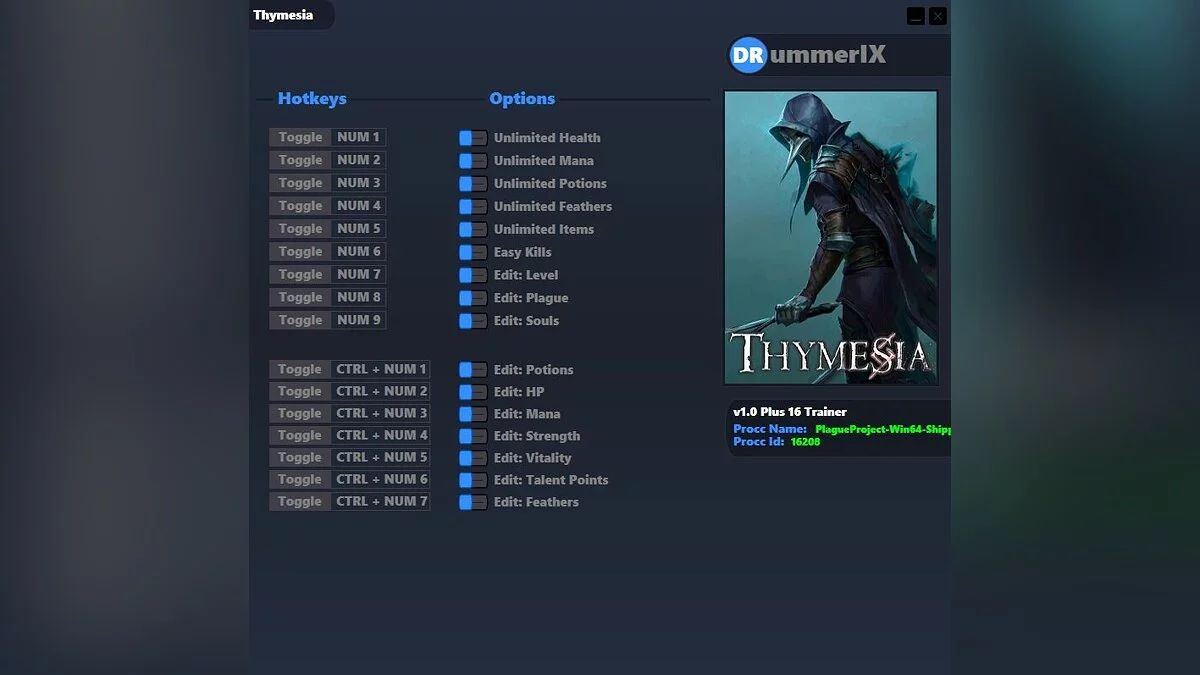Click the Thymesia game artwork image

831,237
